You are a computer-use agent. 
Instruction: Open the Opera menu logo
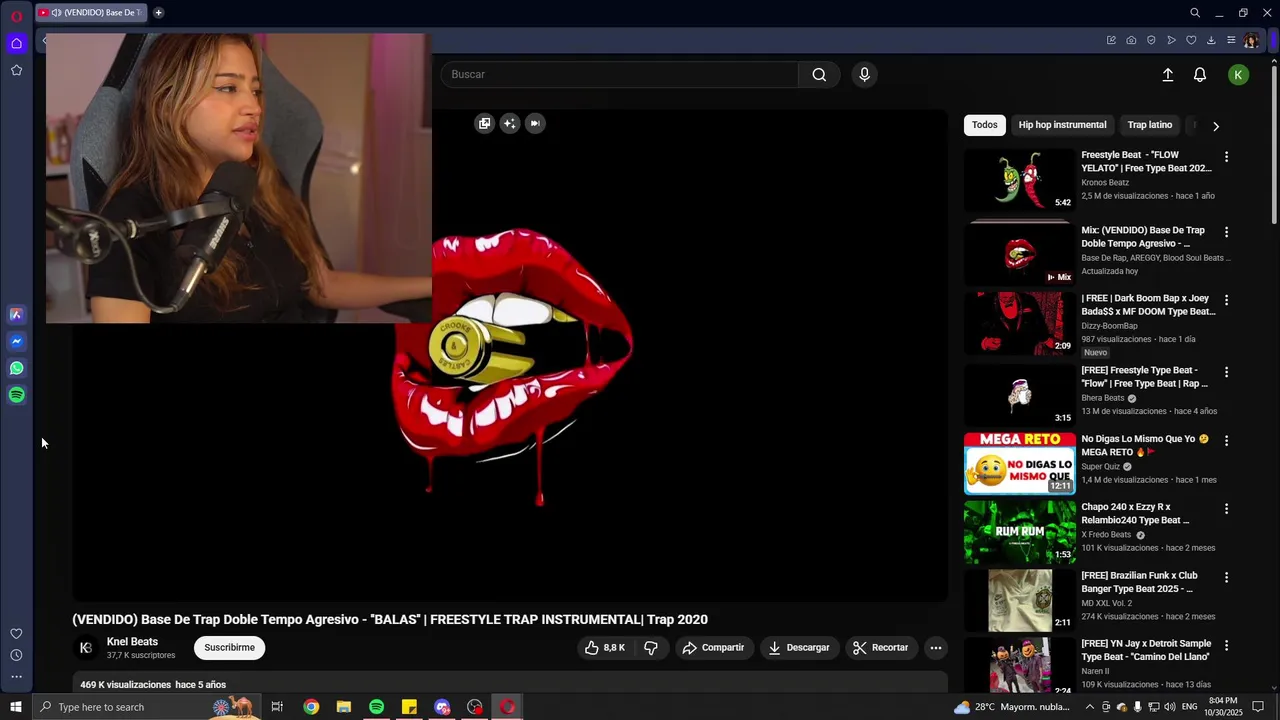click(x=16, y=15)
